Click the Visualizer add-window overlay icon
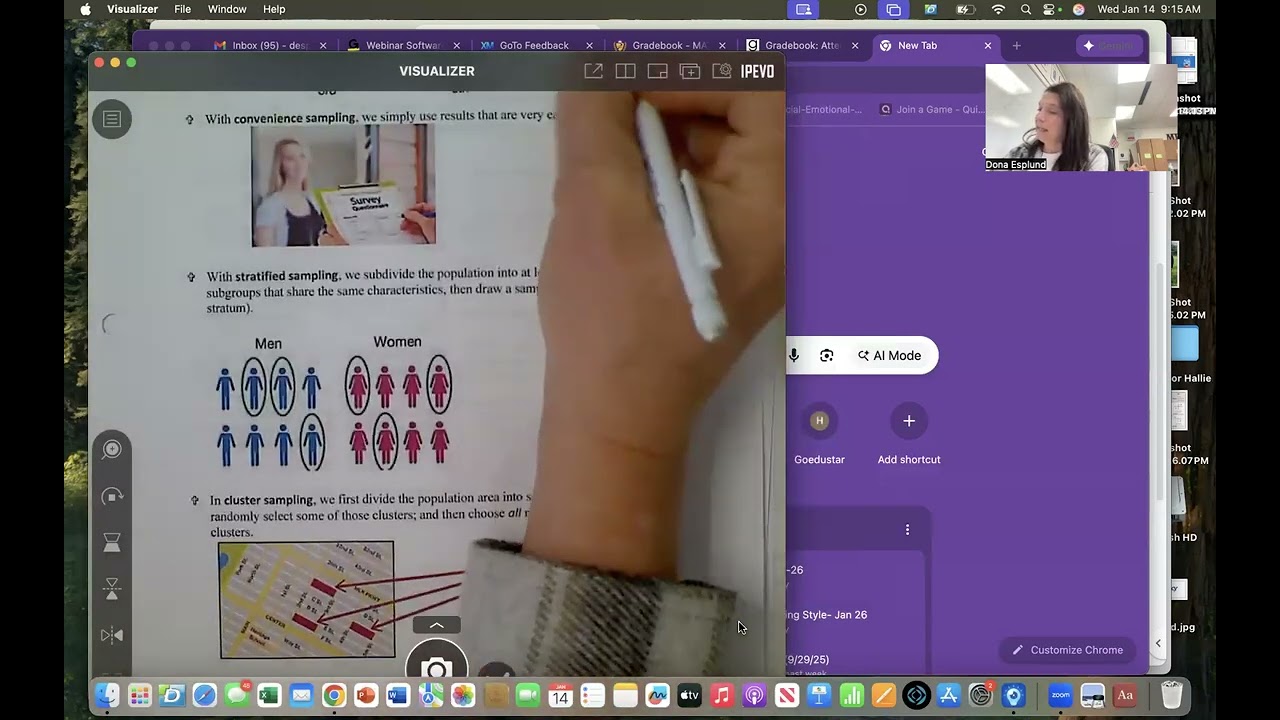The width and height of the screenshot is (1280, 720). coord(690,71)
